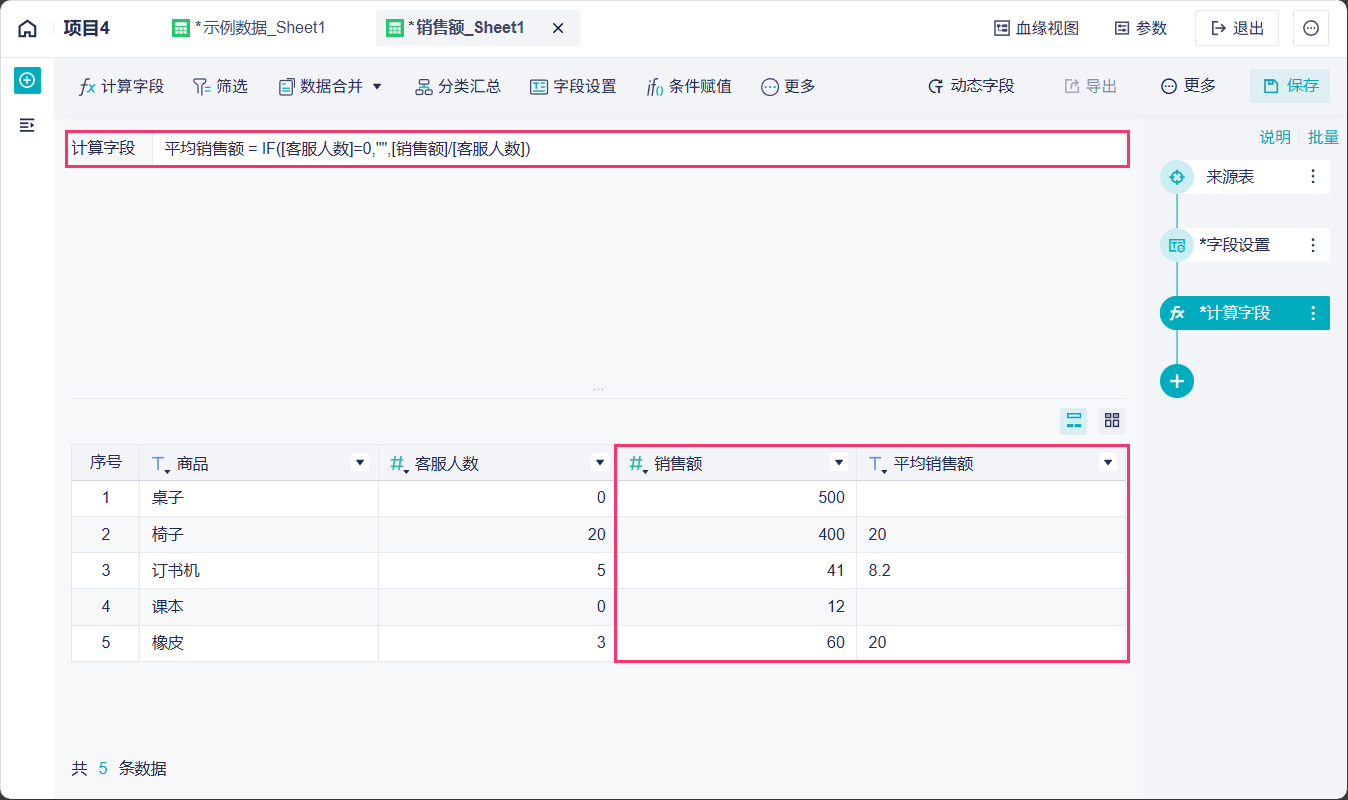Close the 销售额_Sheet1 tab
Viewport: 1348px width, 800px height.
click(x=558, y=28)
